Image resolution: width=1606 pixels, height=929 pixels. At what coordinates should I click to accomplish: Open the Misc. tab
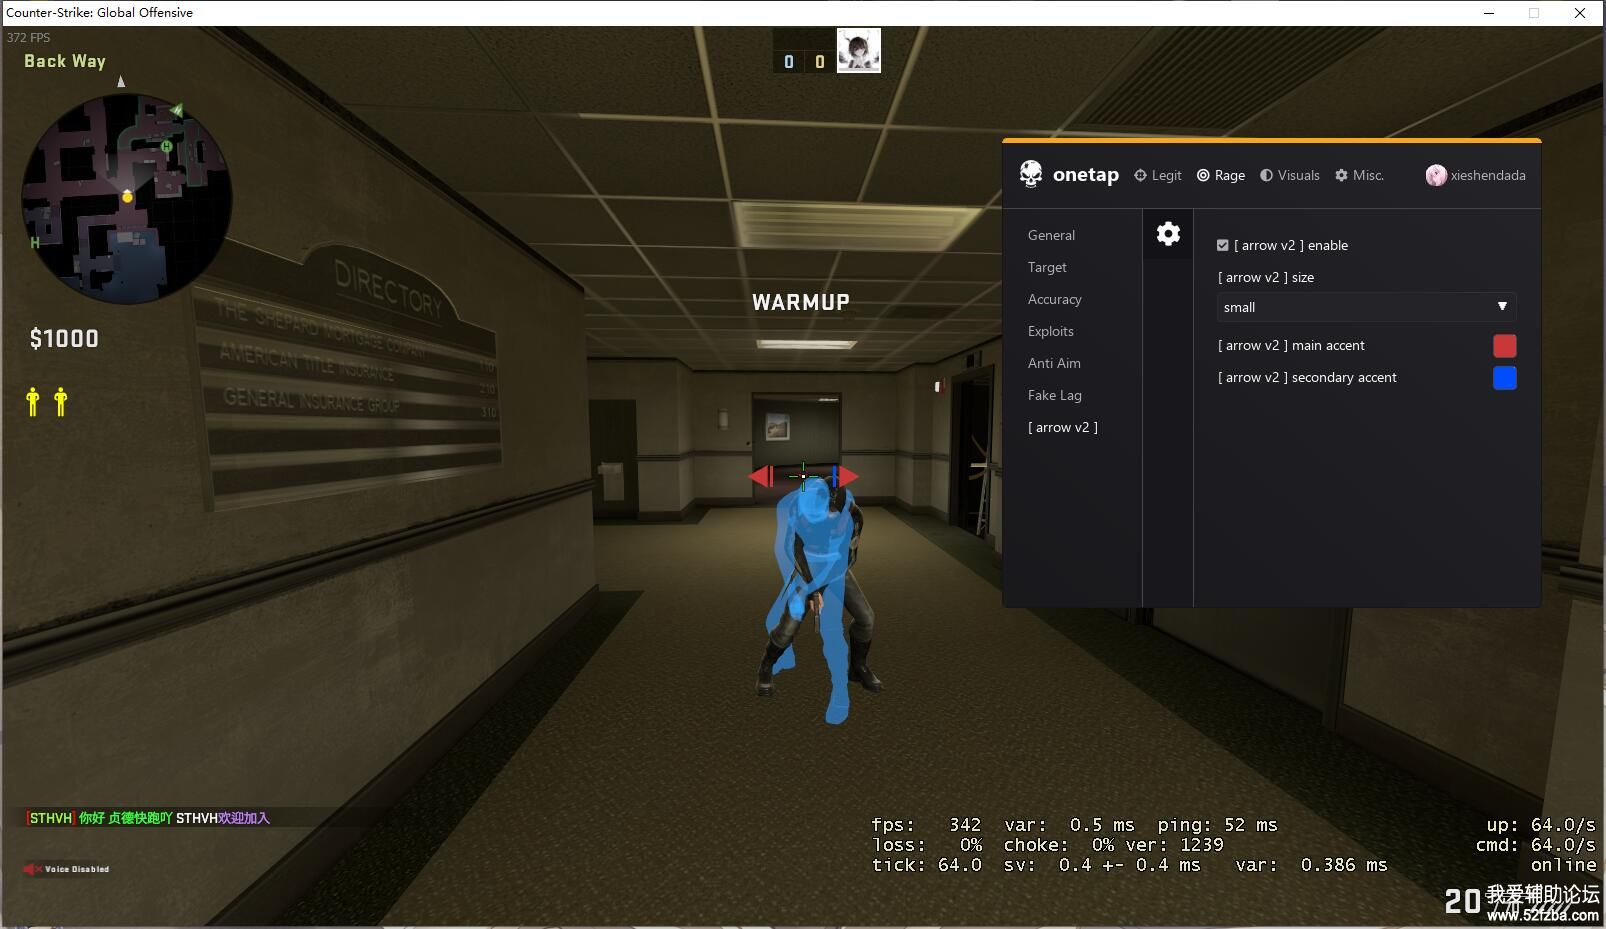(1360, 175)
